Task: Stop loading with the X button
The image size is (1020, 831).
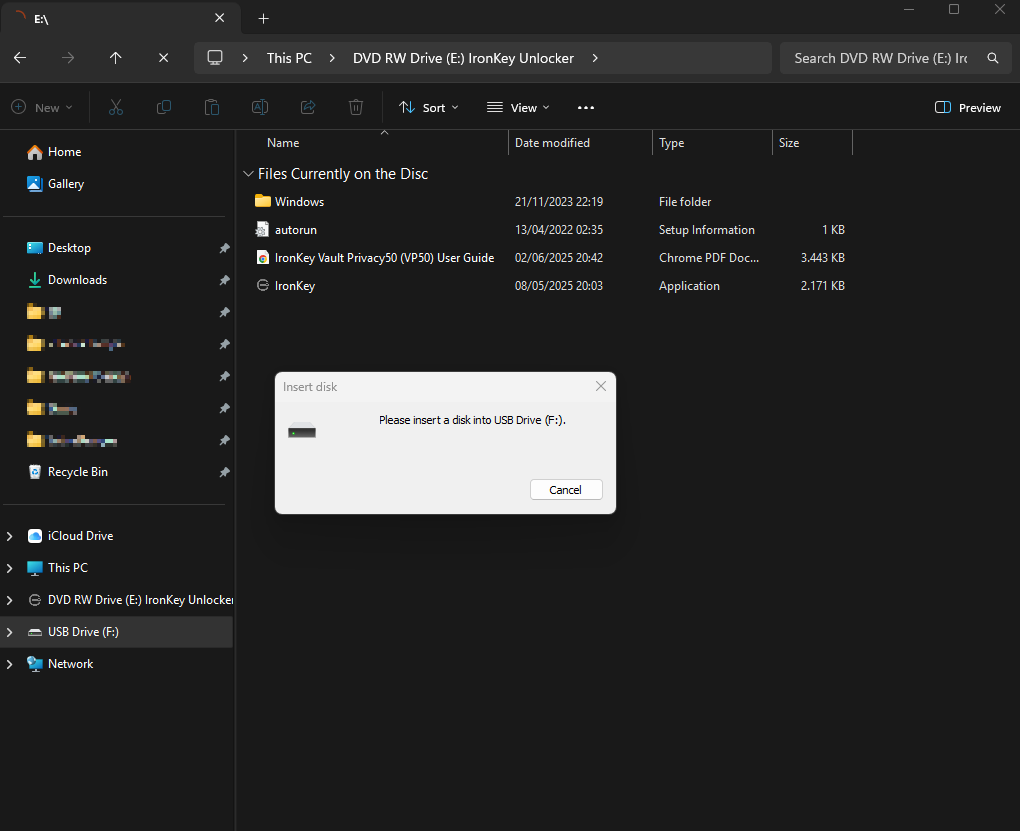Action: point(164,58)
